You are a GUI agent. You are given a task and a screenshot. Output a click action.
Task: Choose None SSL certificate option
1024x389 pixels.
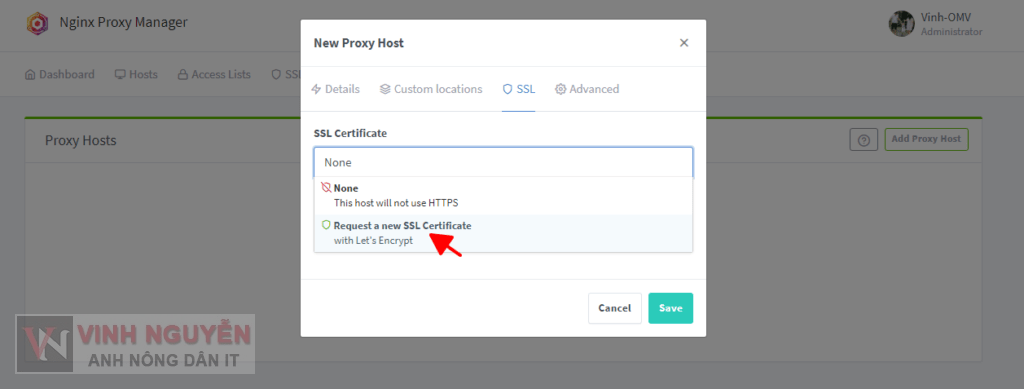tap(503, 196)
